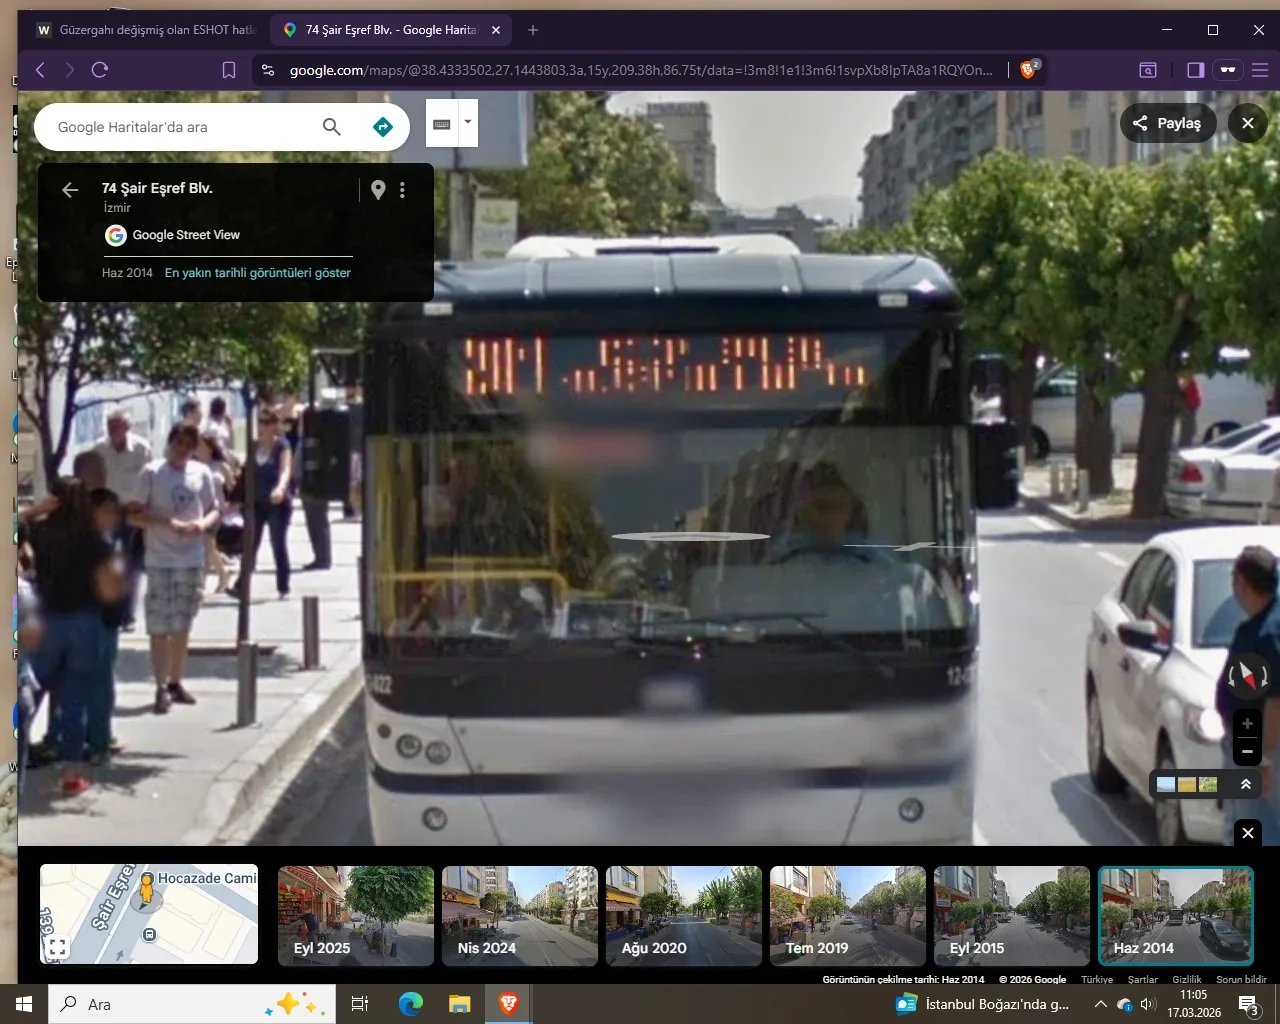Viewport: 1280px width, 1024px height.
Task: Bookmark this page with the bookmark icon
Action: click(x=229, y=70)
